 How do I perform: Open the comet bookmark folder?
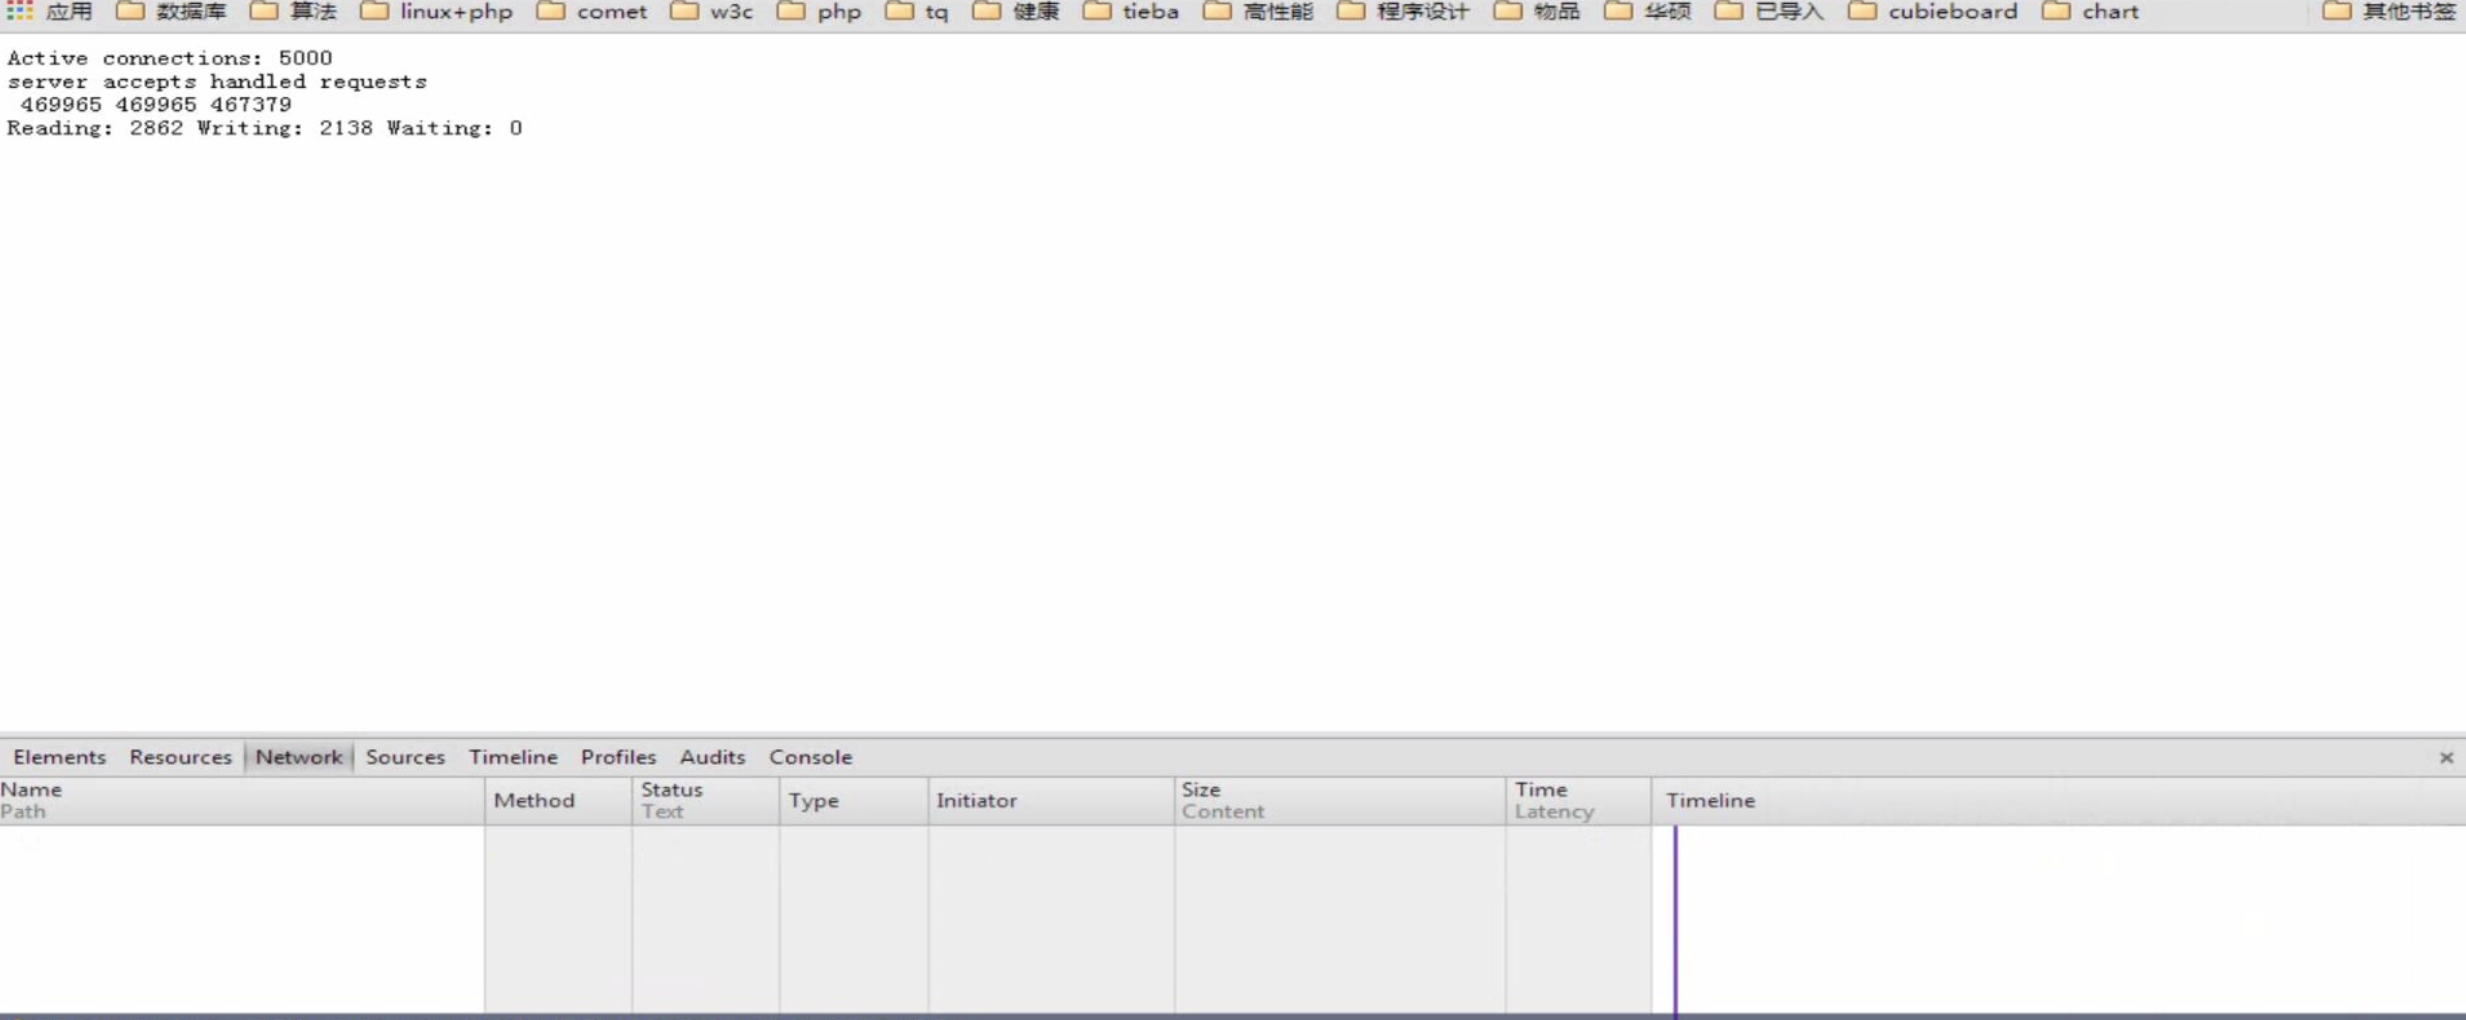tap(592, 11)
